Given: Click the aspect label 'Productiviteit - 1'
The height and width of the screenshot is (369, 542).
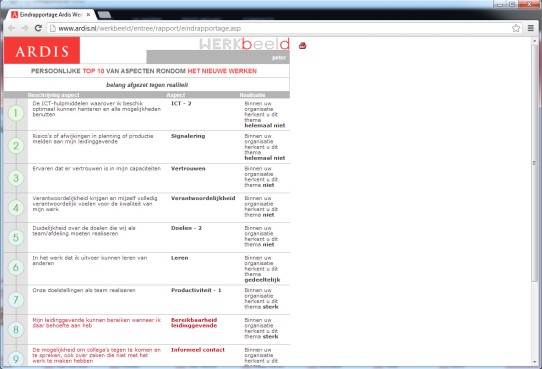Looking at the screenshot, I should 196,290.
